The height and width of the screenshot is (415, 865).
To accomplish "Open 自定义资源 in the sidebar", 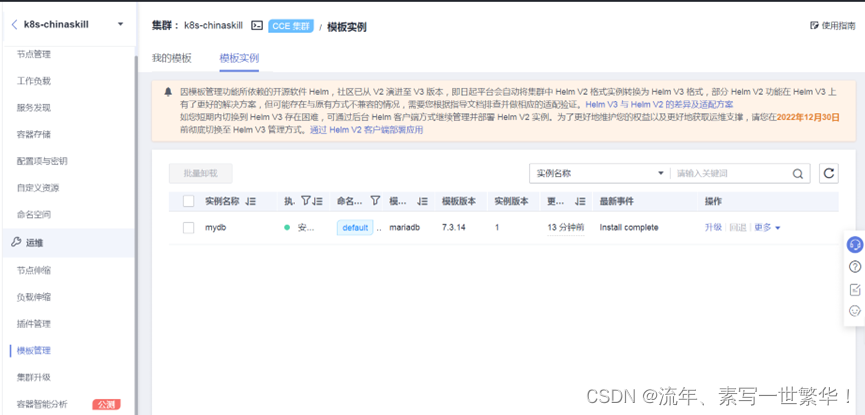I will tap(38, 188).
